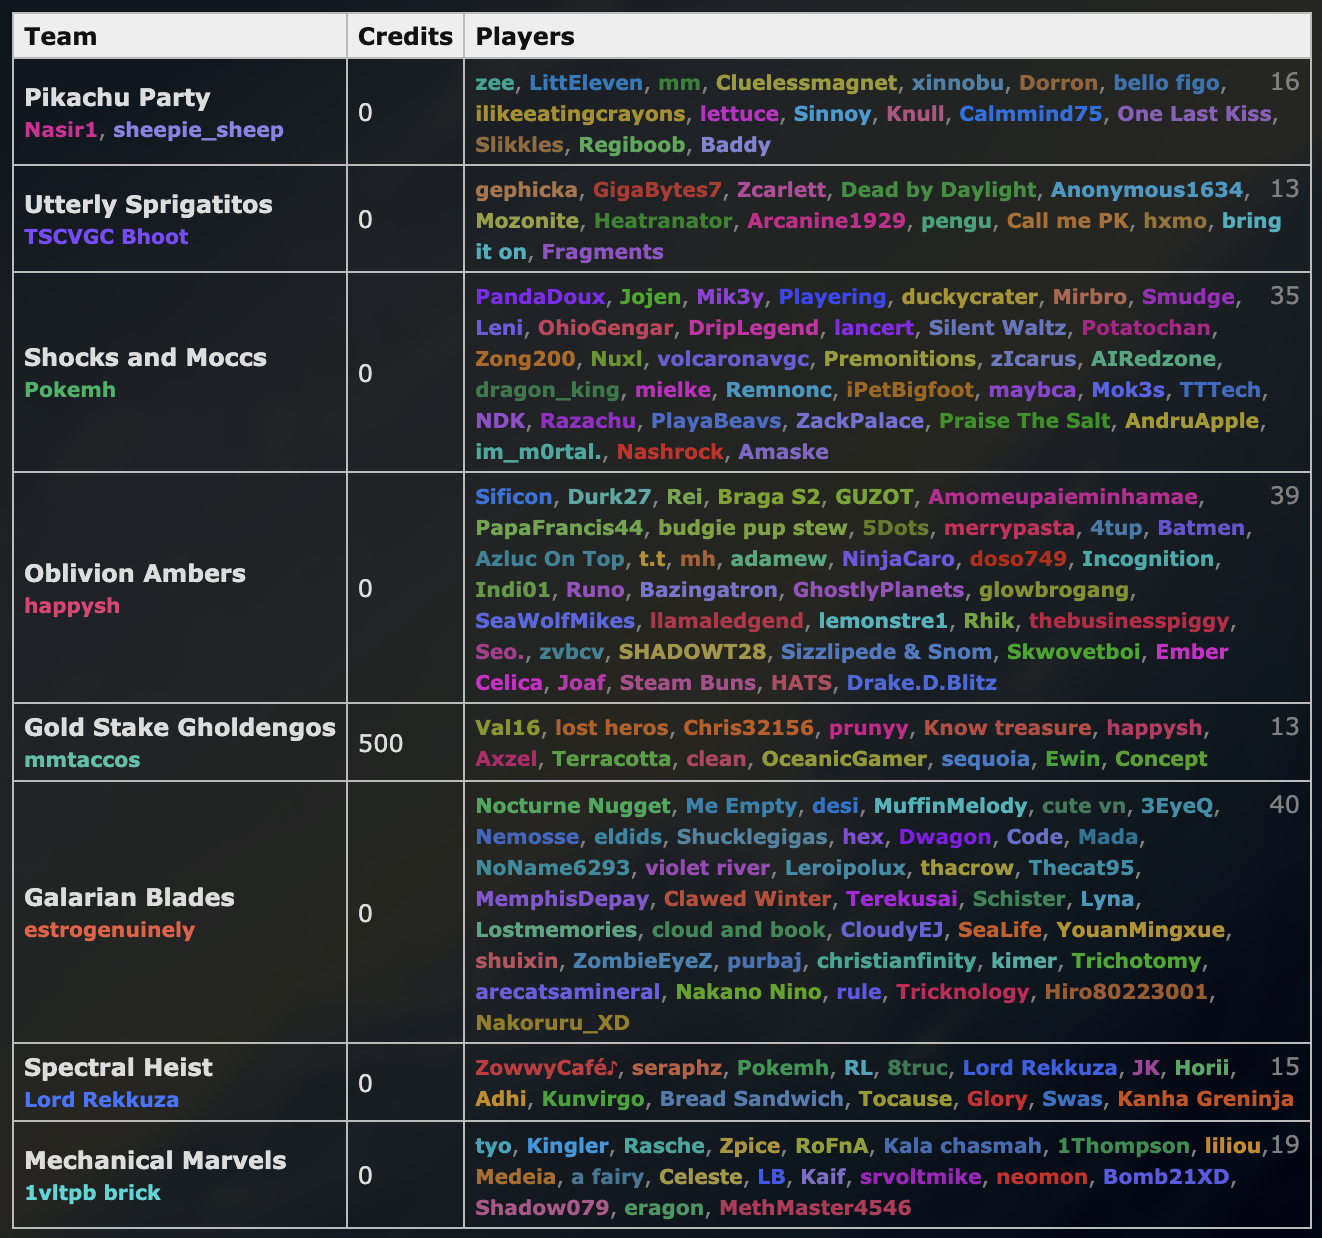This screenshot has height=1238, width=1322.
Task: Click the mmtaccos captain link
Action: click(x=82, y=760)
